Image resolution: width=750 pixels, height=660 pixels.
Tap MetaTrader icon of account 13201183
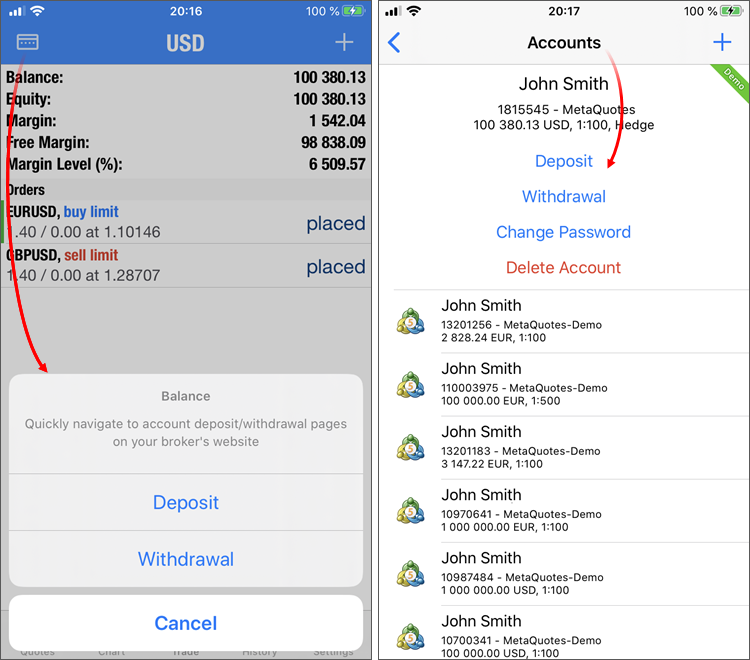(410, 448)
